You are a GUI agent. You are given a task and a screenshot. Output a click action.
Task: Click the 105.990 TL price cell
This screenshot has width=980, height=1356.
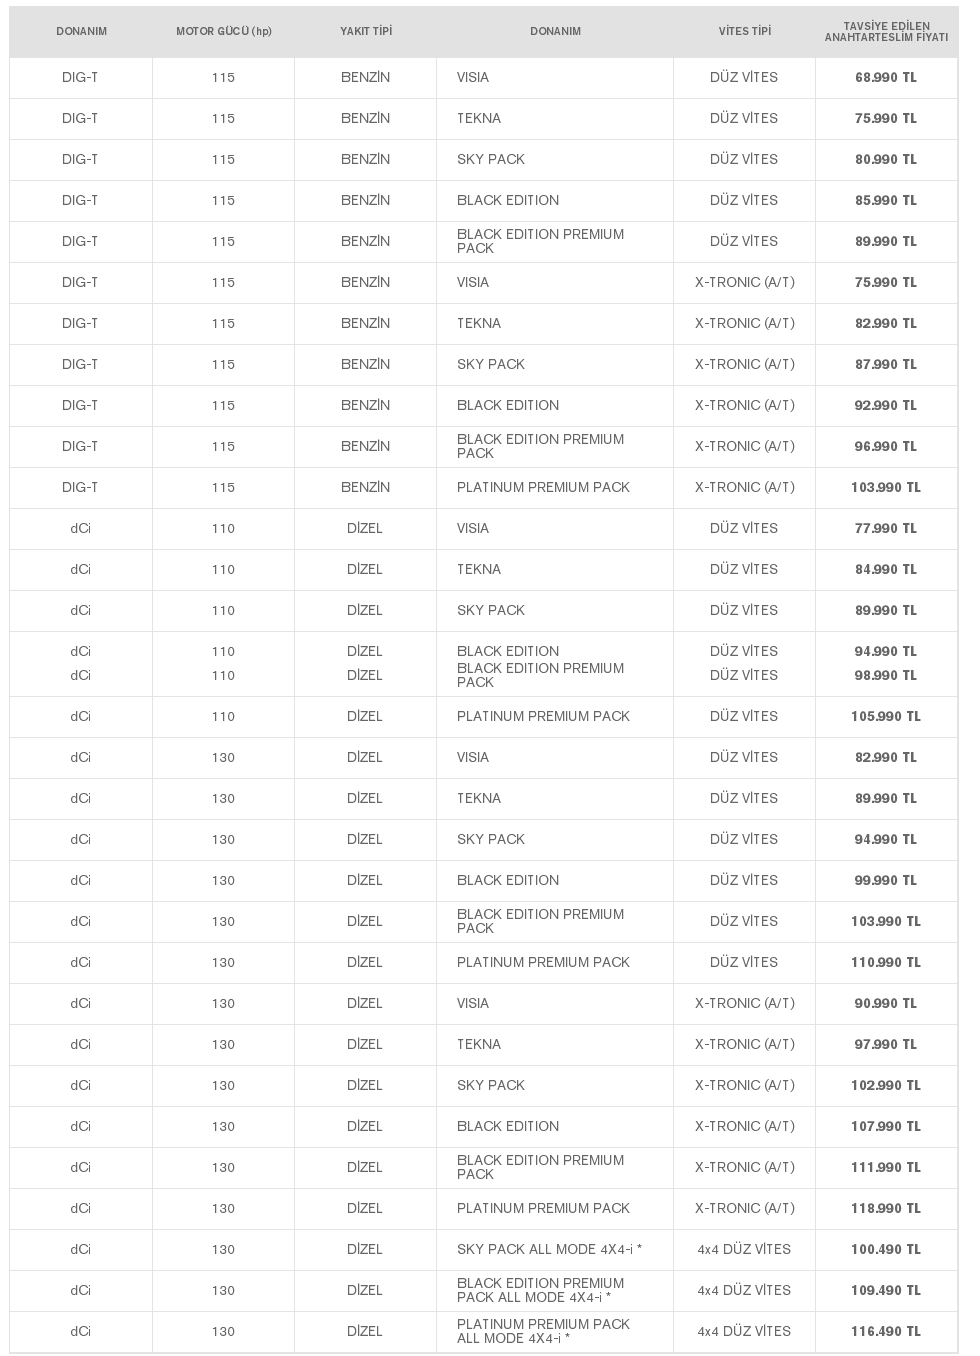(885, 716)
